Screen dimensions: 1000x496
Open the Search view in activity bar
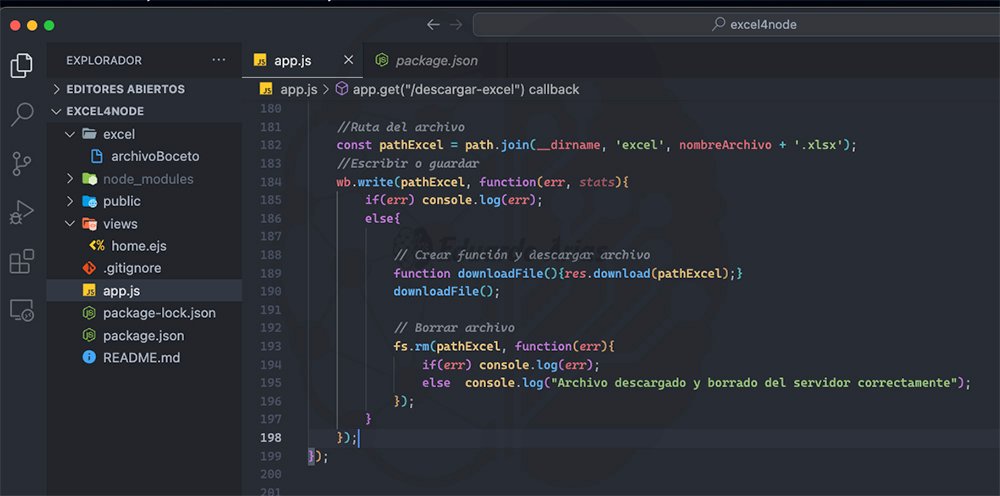[x=22, y=115]
